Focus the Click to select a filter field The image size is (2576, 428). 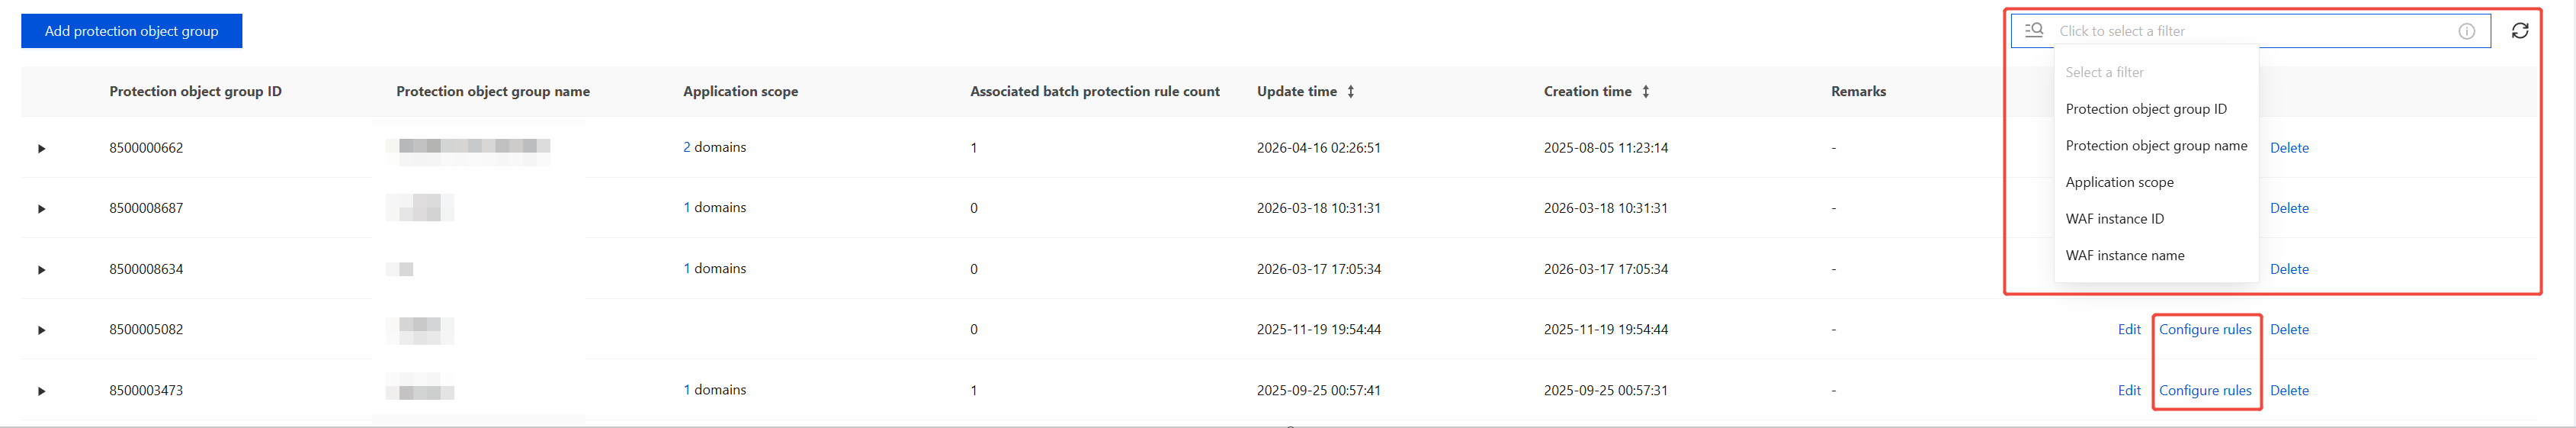(2250, 31)
